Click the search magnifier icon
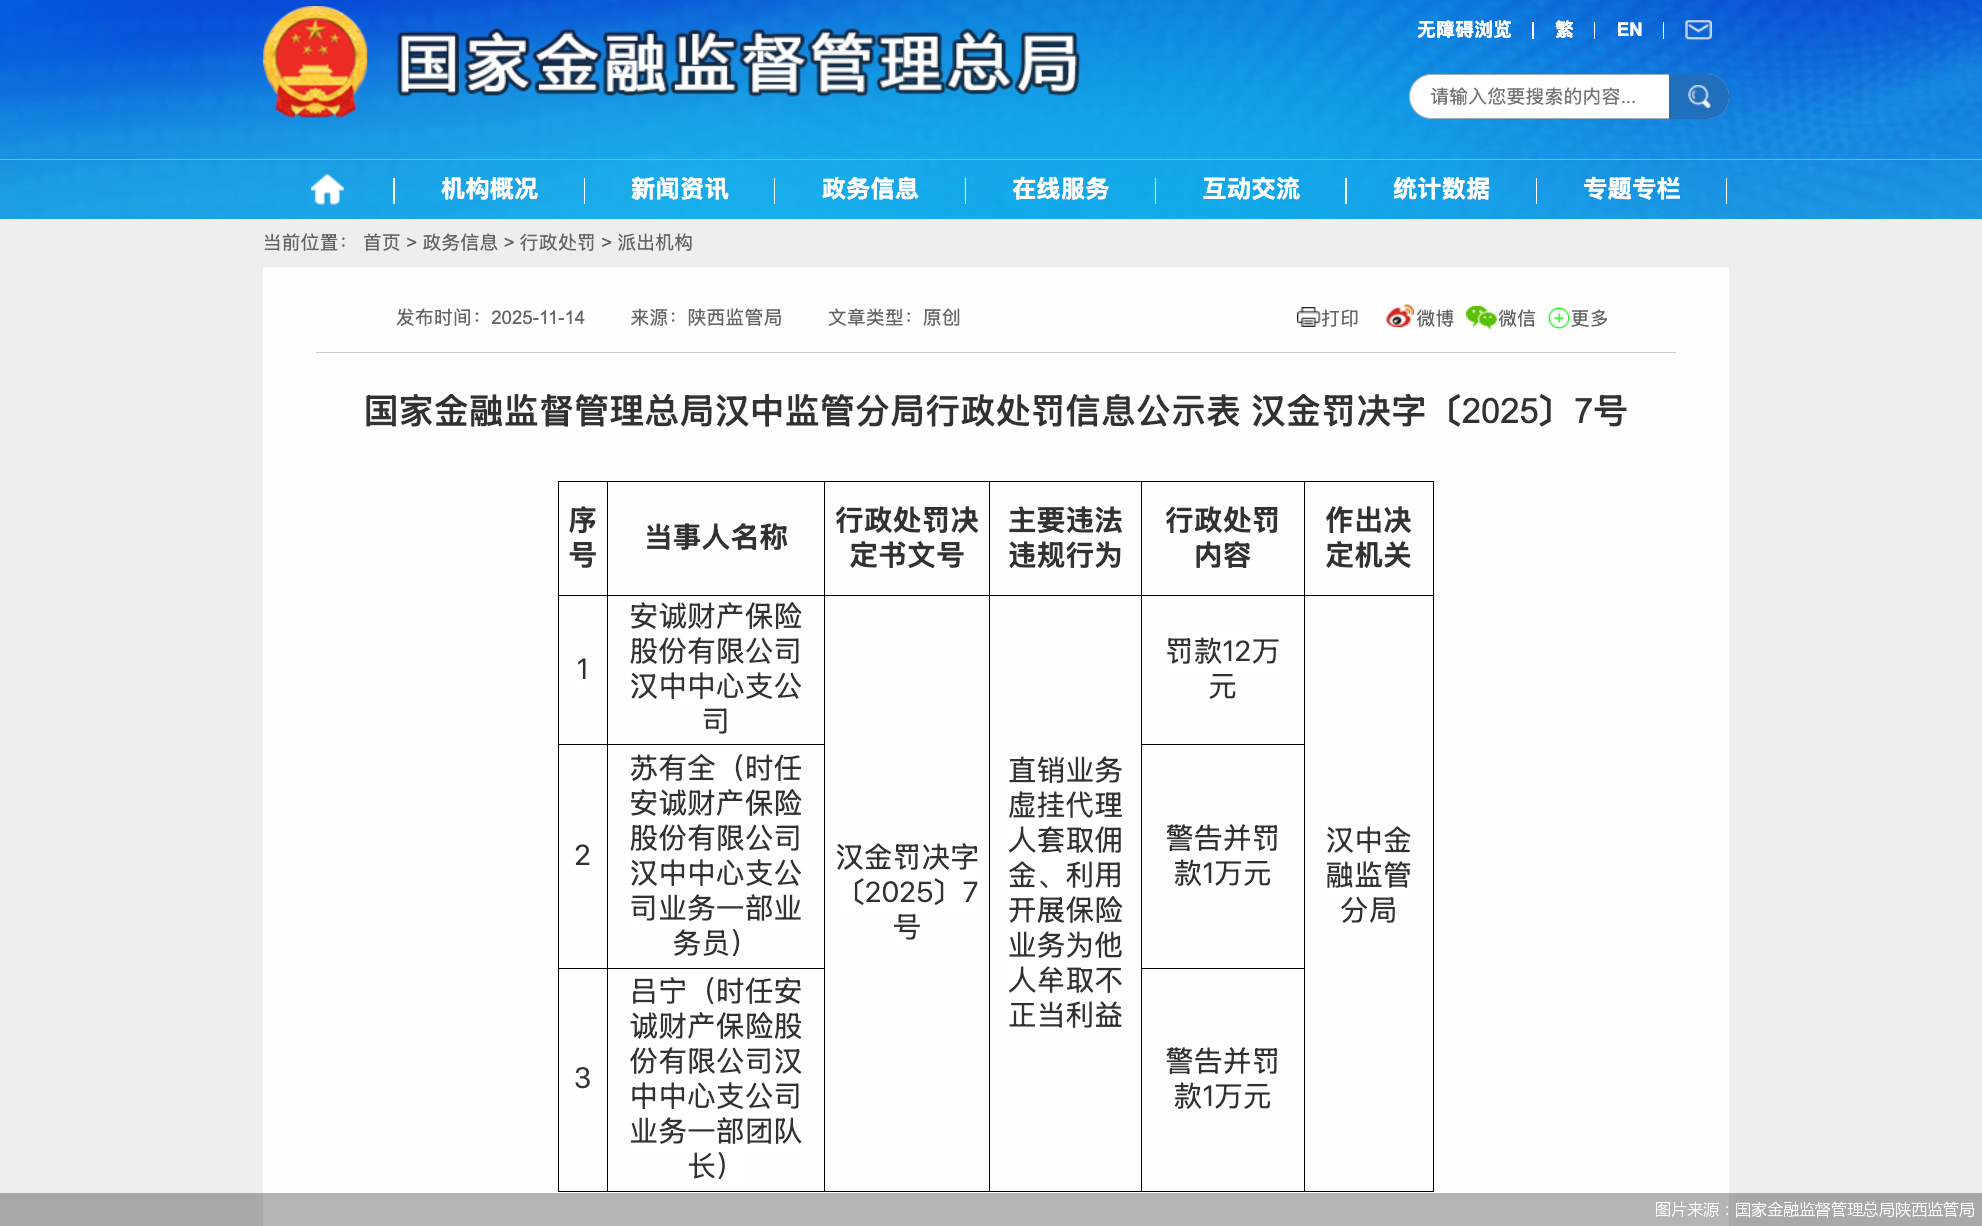 (1698, 96)
